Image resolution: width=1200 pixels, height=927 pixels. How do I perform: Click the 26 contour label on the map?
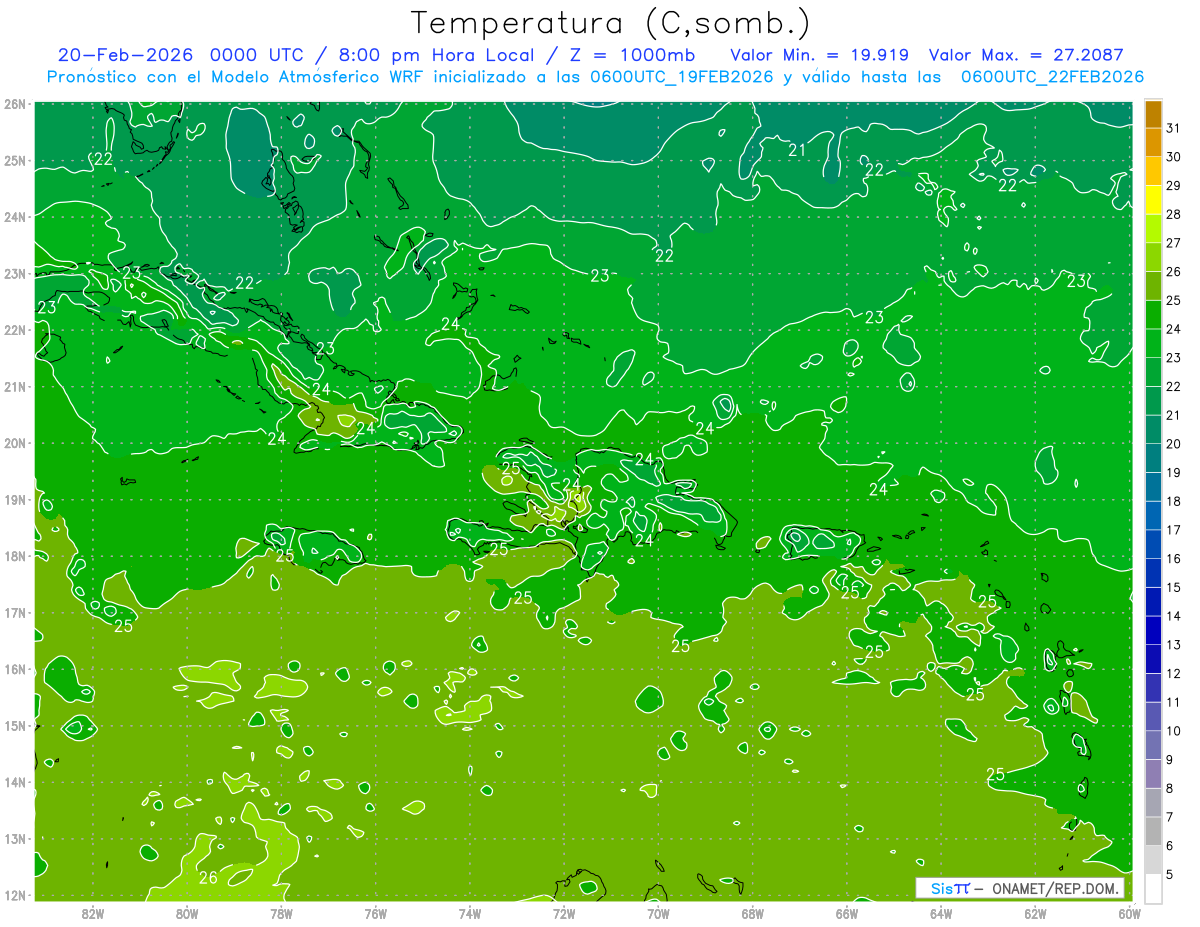(x=208, y=878)
